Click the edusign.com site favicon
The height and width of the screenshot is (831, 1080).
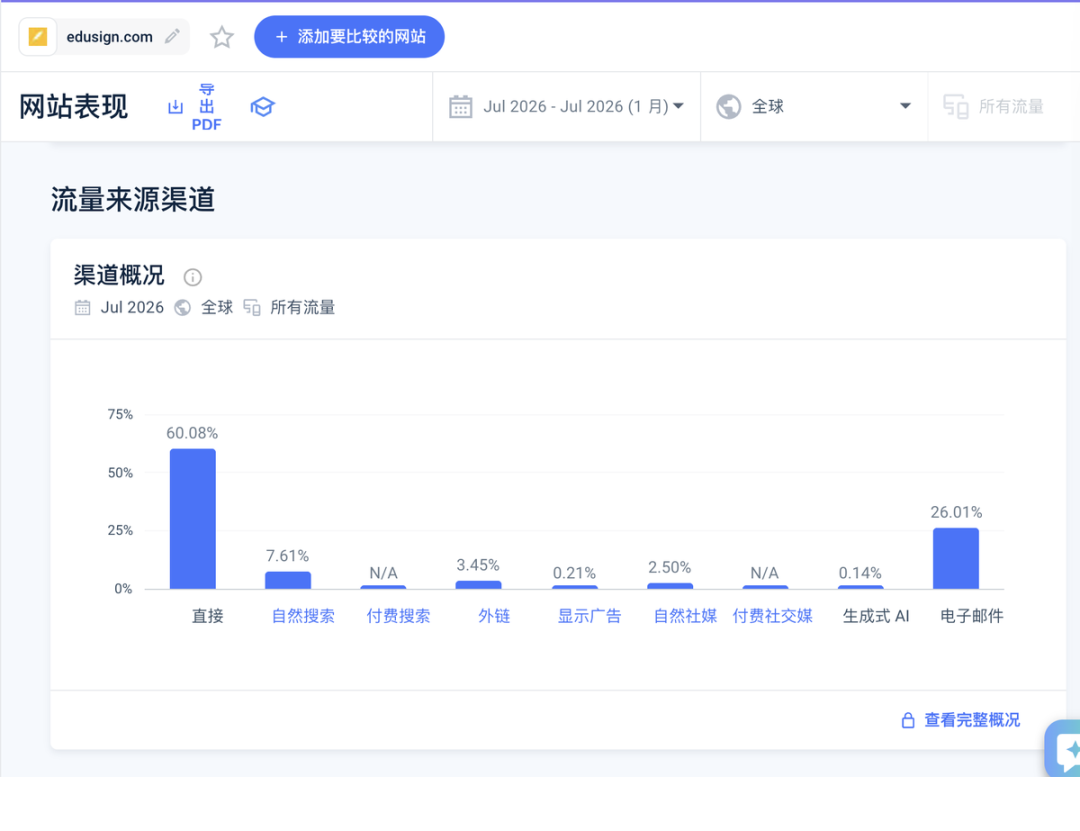point(38,37)
